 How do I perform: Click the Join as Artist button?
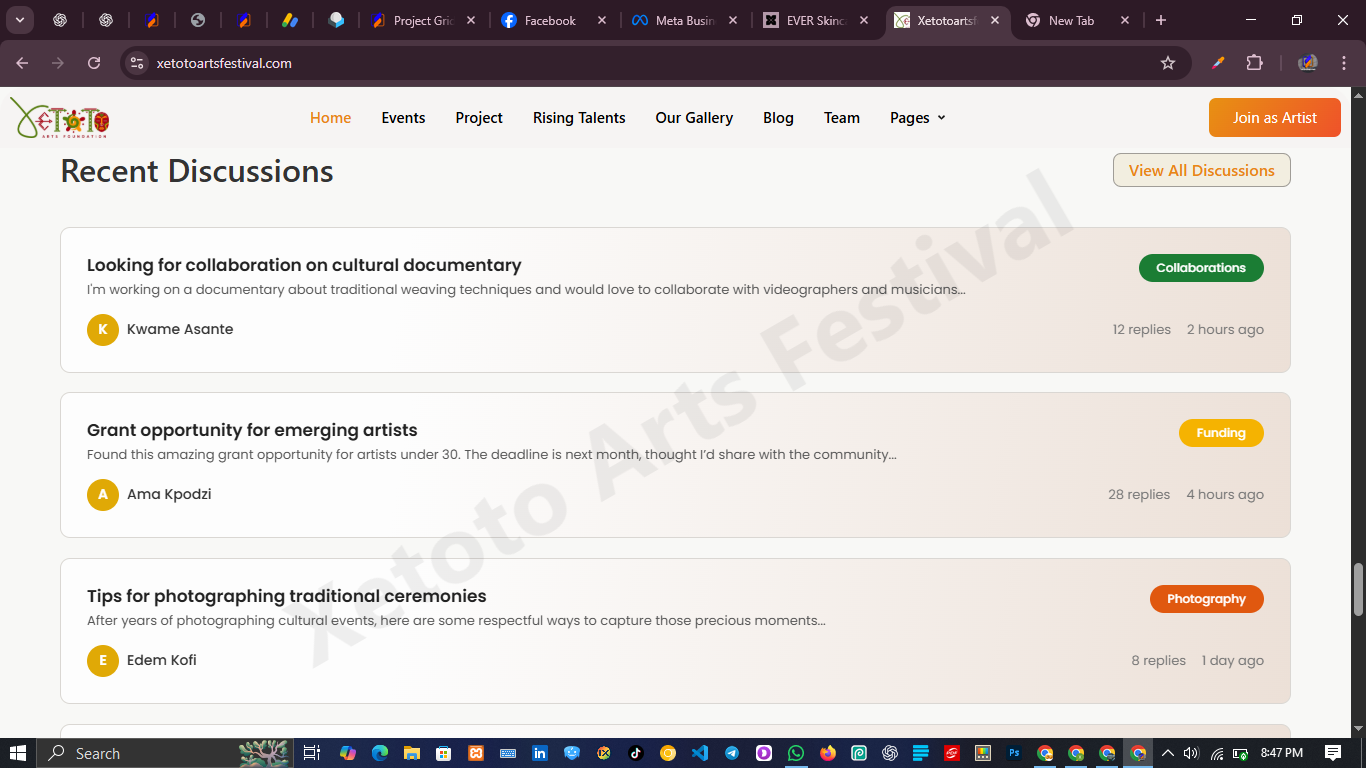click(1274, 117)
